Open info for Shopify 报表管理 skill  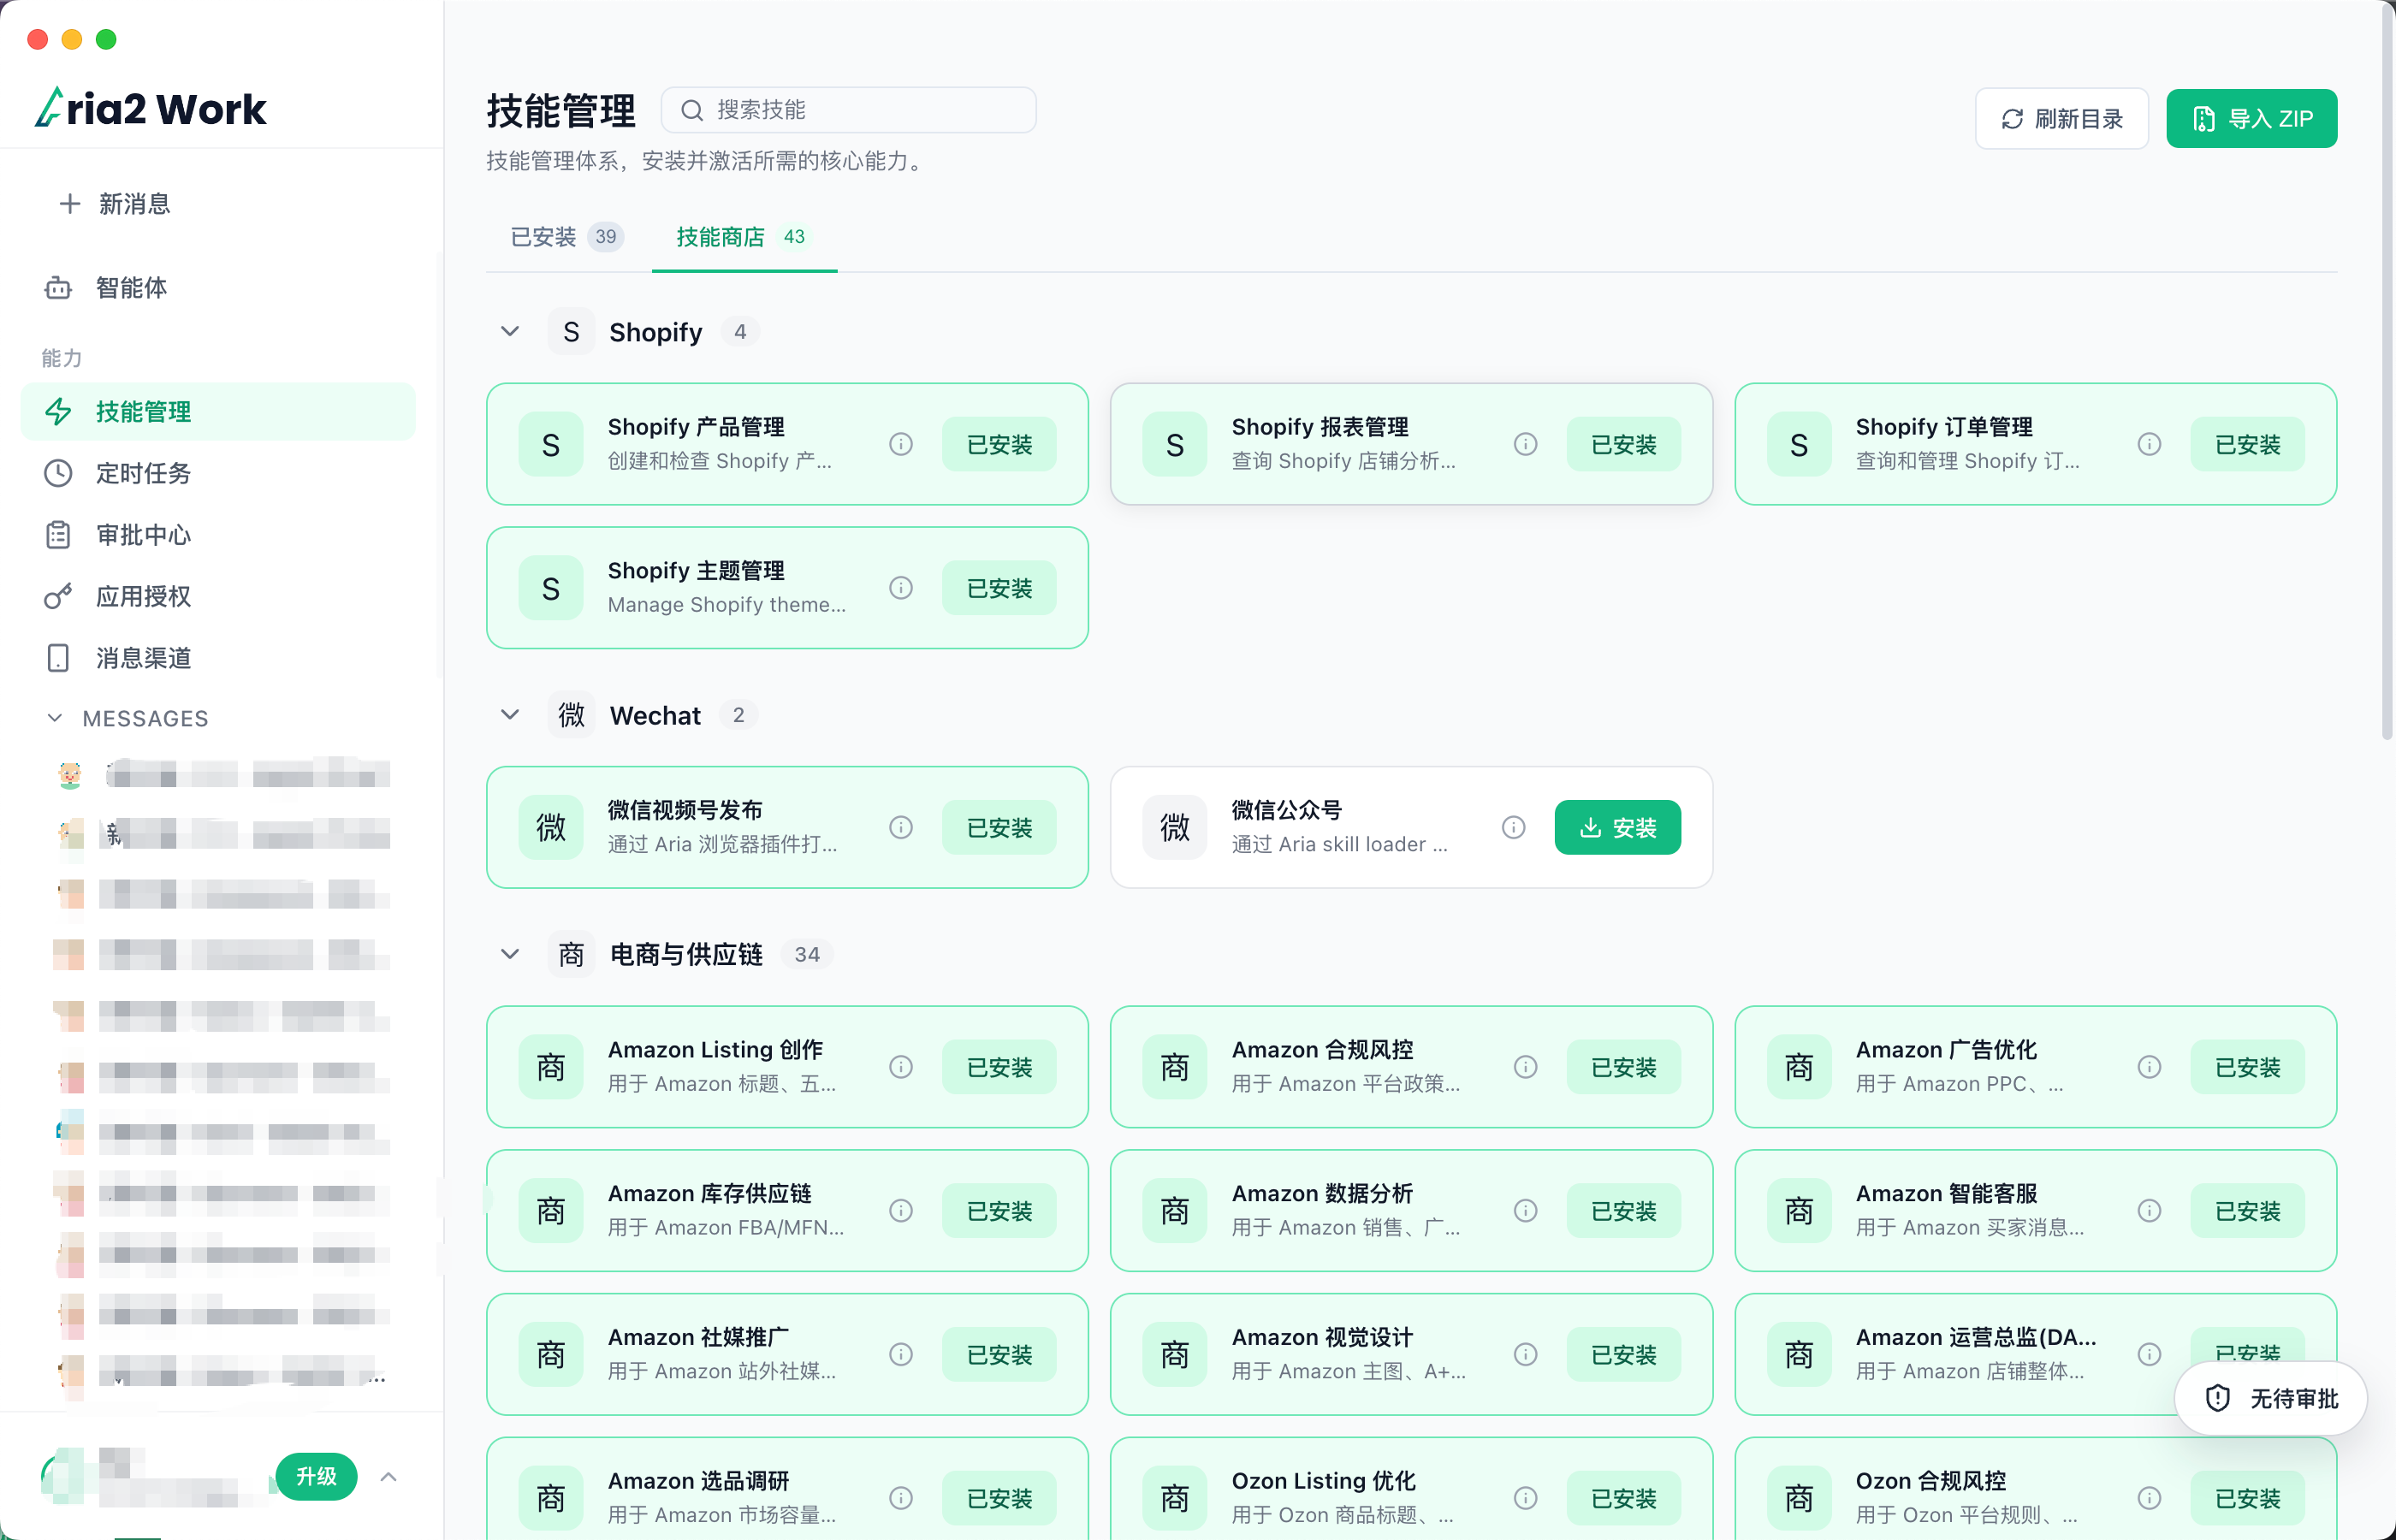(x=1525, y=444)
